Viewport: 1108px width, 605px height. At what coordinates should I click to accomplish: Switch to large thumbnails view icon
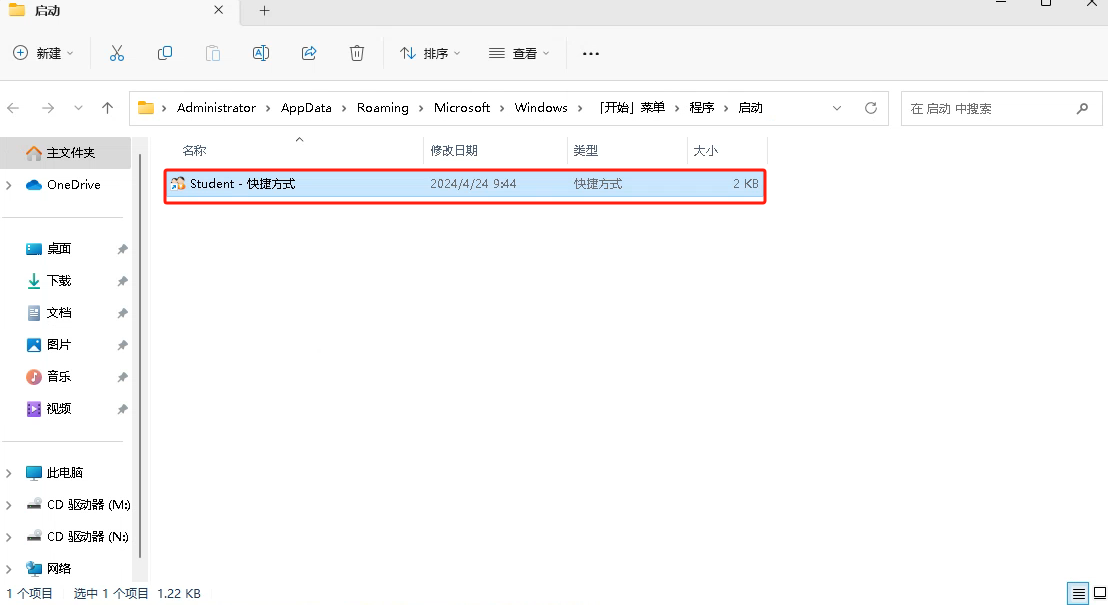coord(1099,593)
